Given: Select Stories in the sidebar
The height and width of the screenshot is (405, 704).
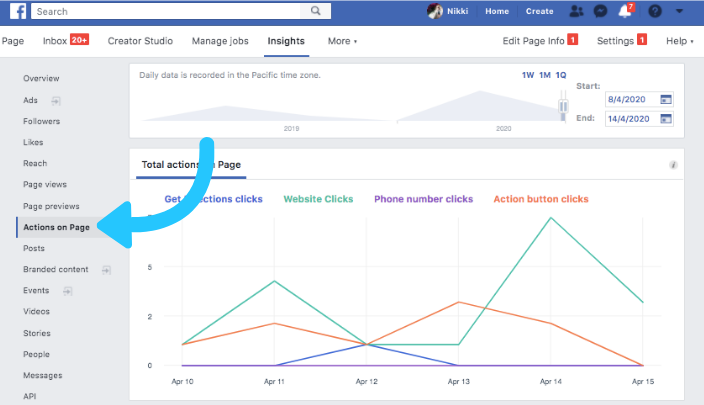Looking at the screenshot, I should (37, 333).
